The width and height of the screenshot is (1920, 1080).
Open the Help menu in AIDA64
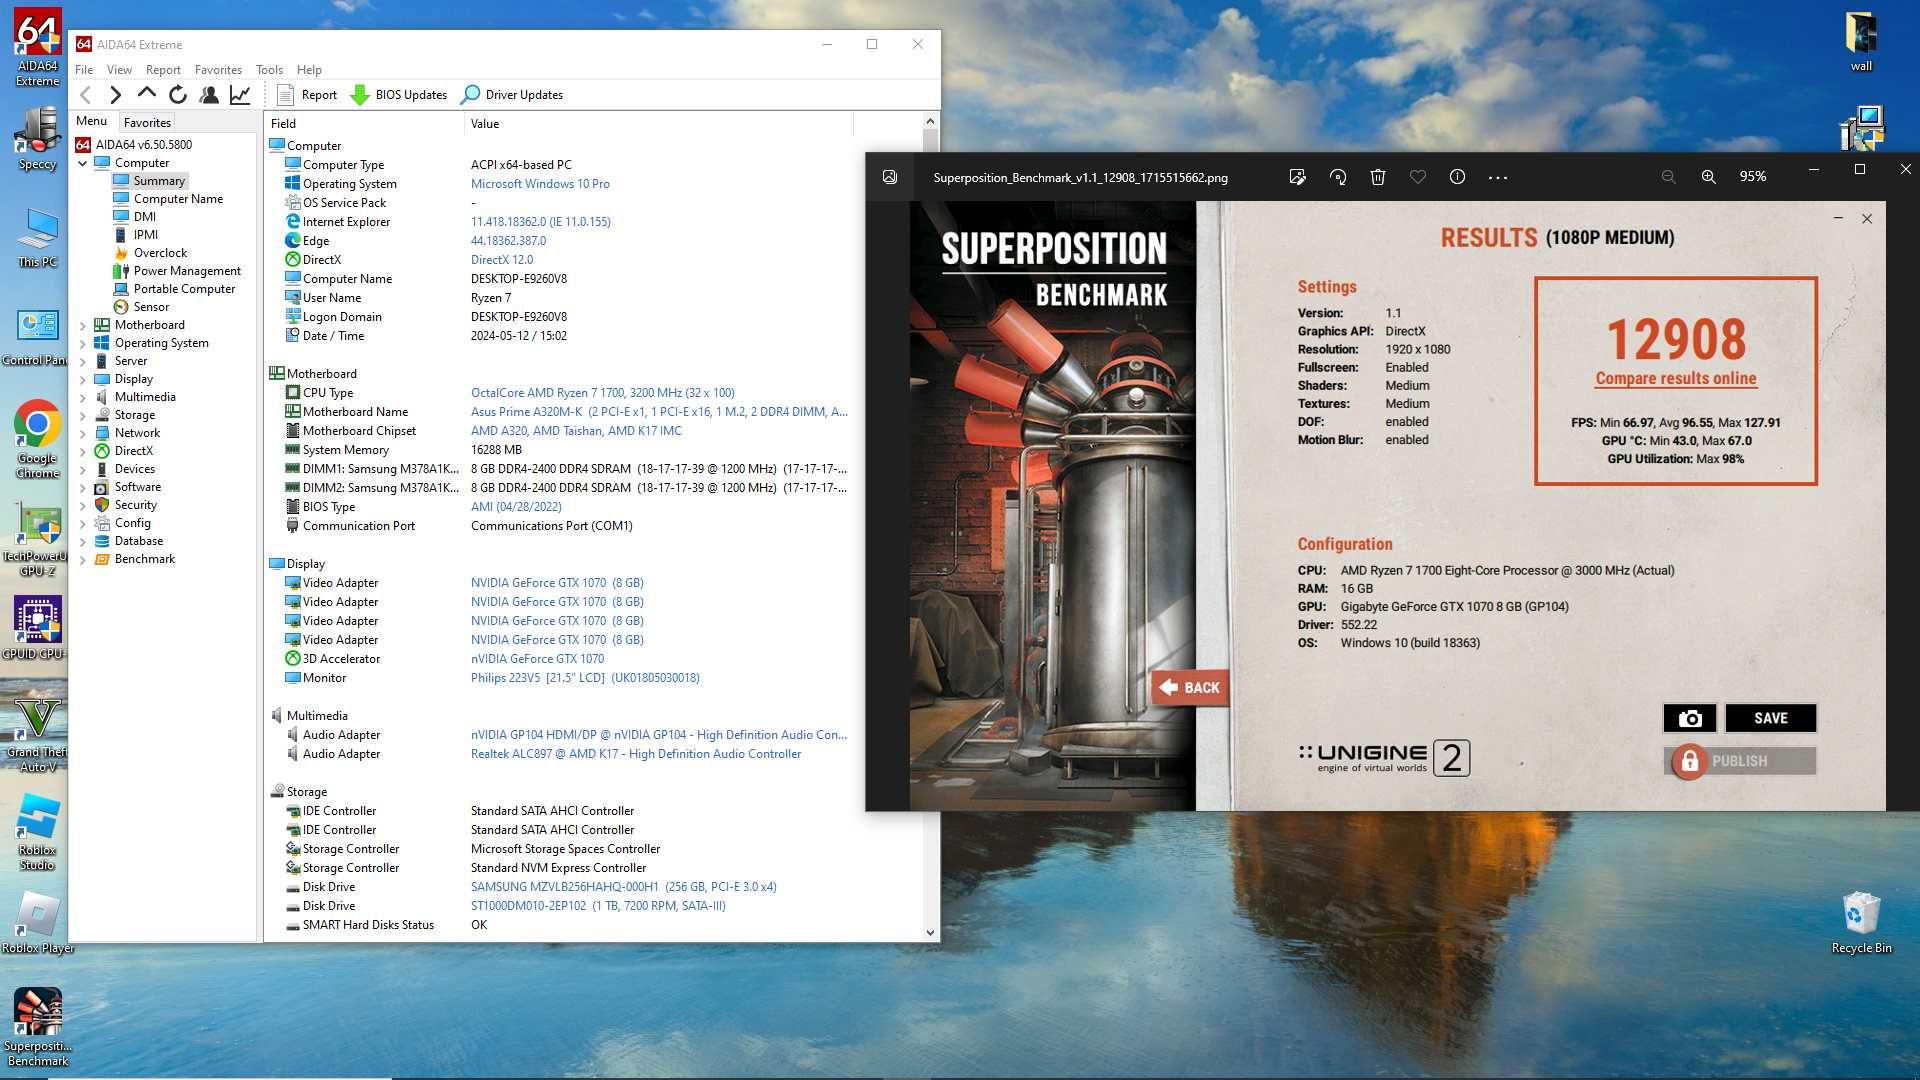pos(309,70)
